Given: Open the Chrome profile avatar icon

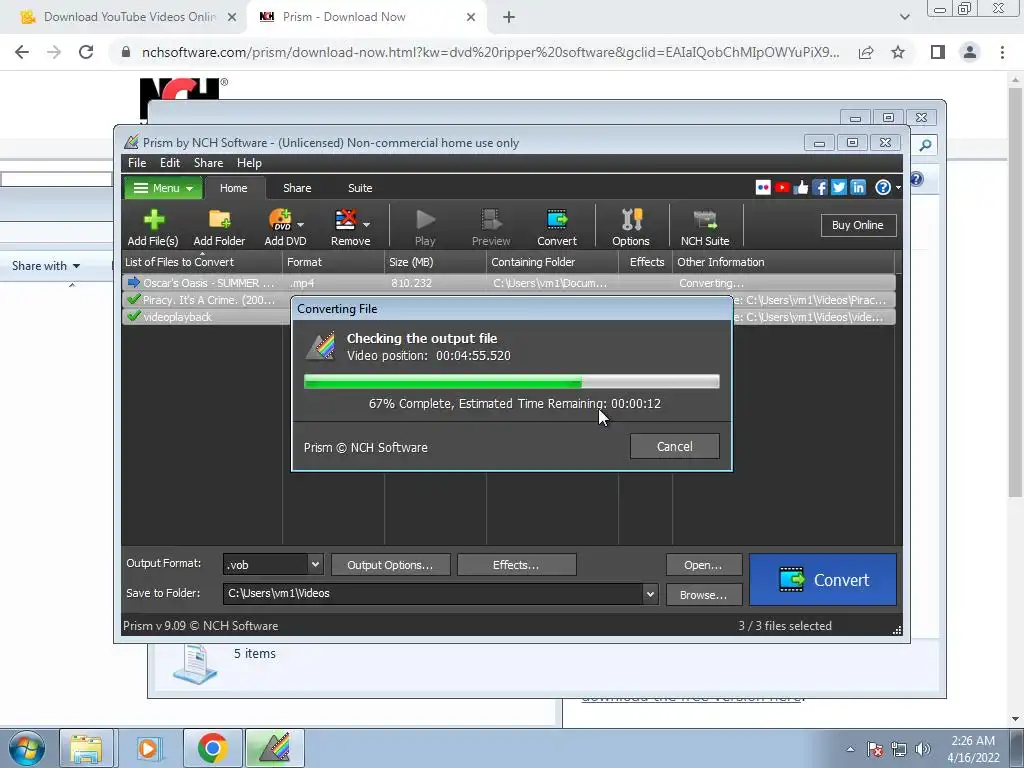Looking at the screenshot, I should click(970, 52).
